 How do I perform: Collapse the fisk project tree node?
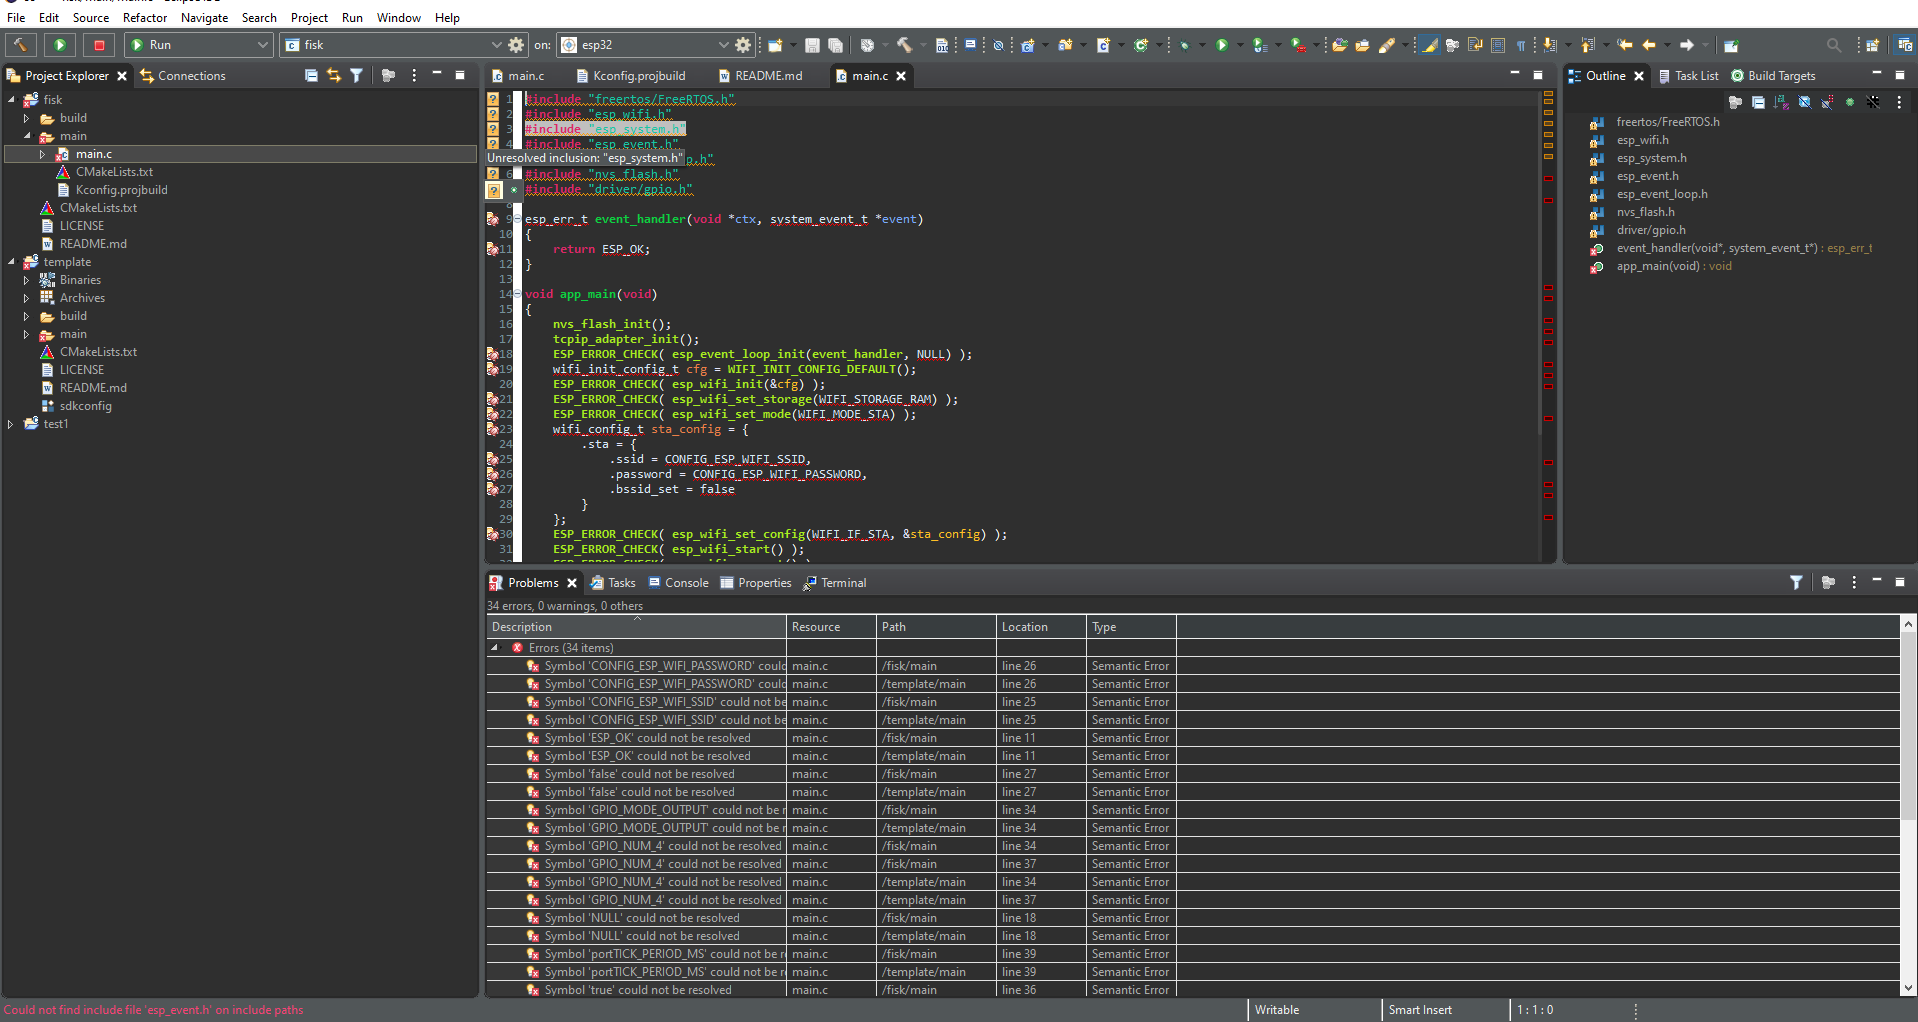[x=11, y=100]
